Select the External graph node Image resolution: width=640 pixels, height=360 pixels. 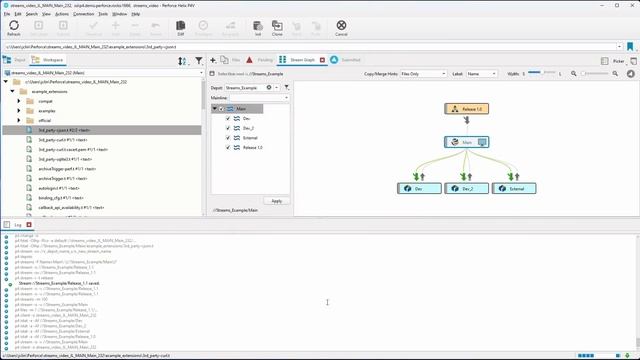tap(514, 189)
